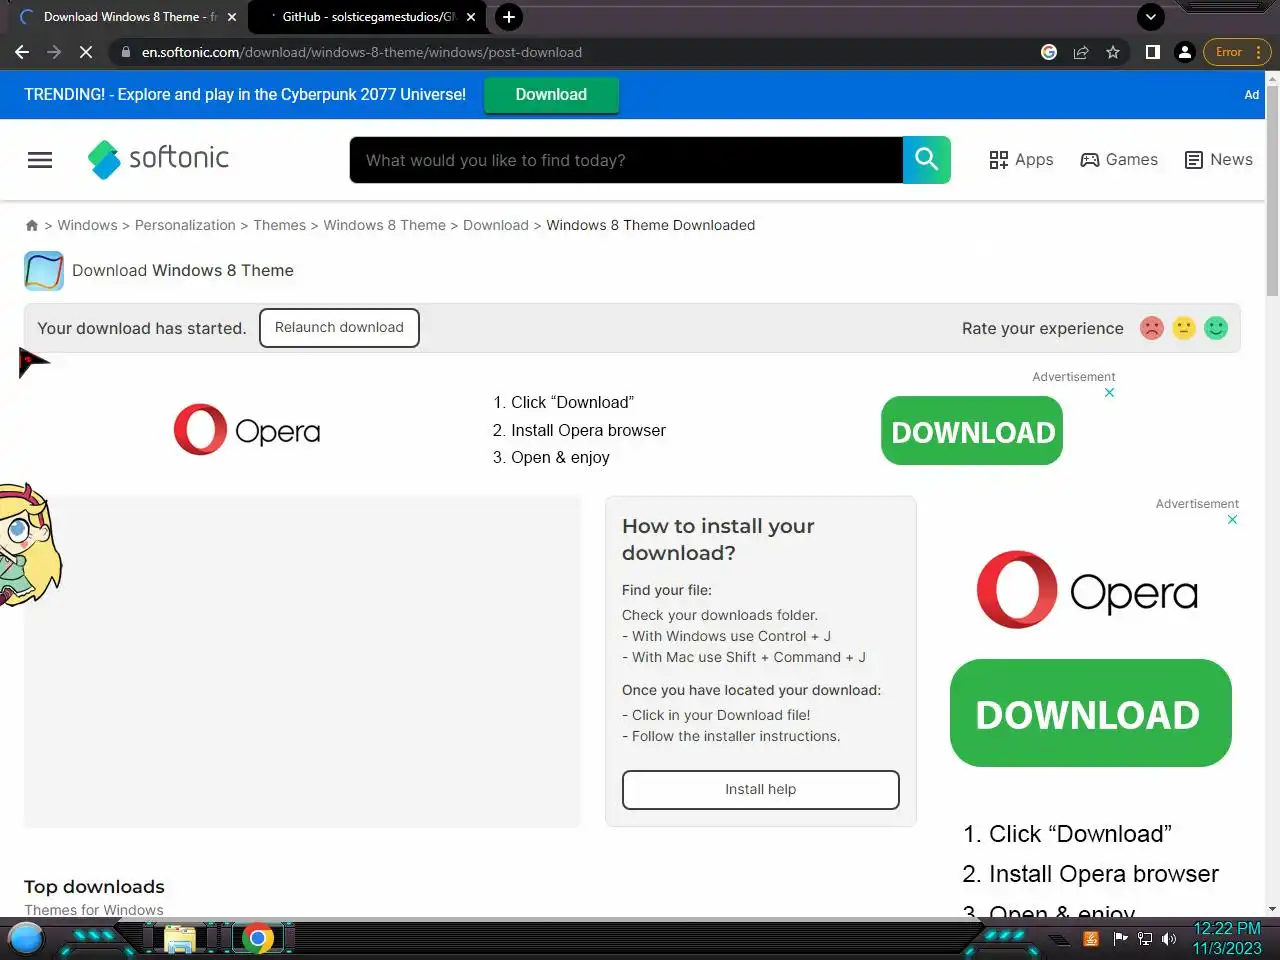This screenshot has width=1280, height=960.
Task: Close the Download Windows 8 Theme tab
Action: coord(232,17)
